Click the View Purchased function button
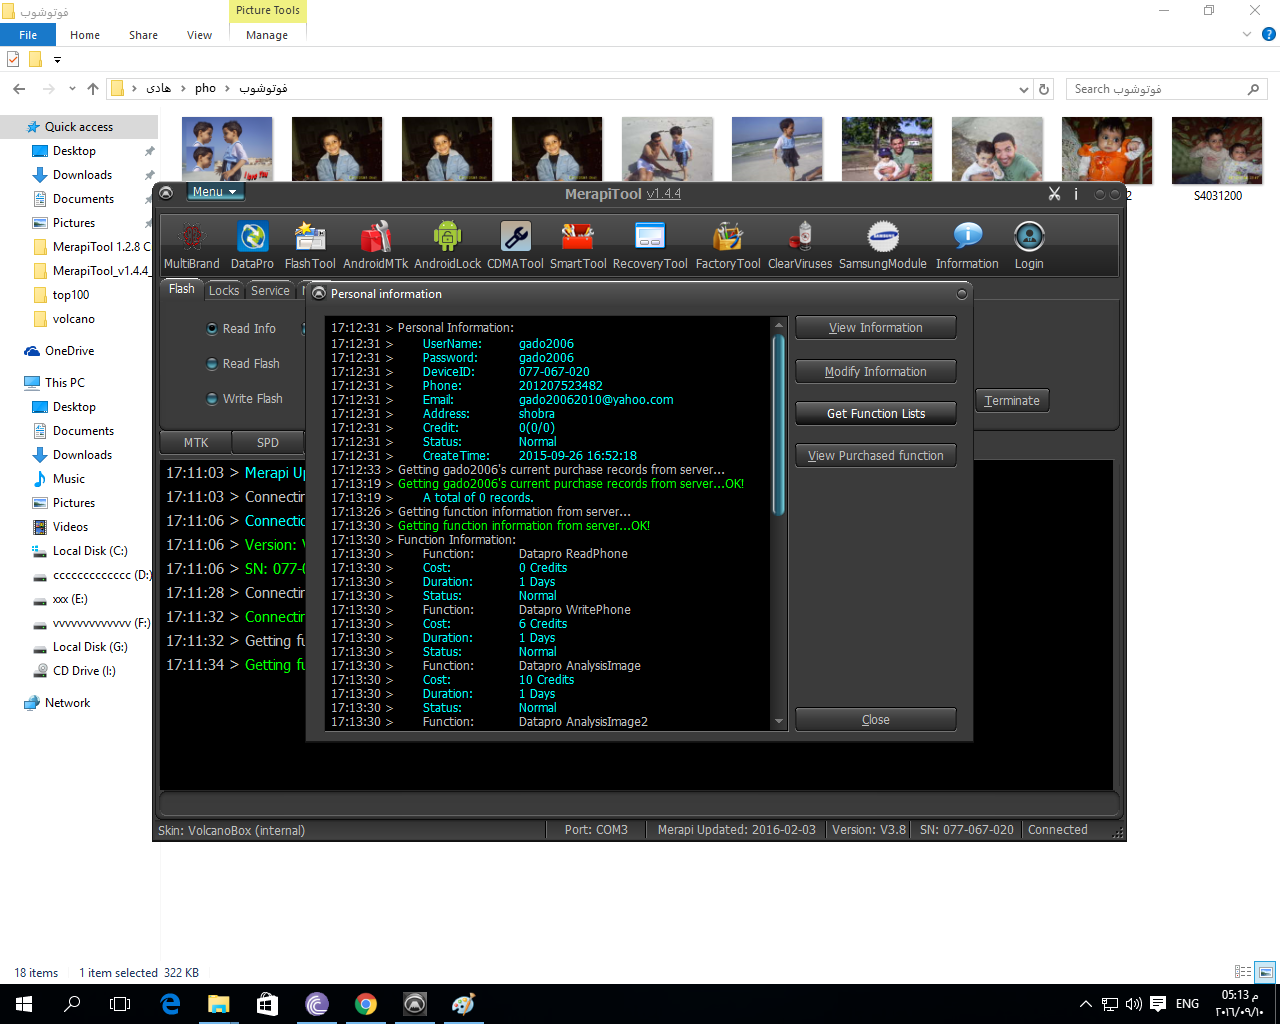This screenshot has width=1280, height=1024. [x=876, y=456]
